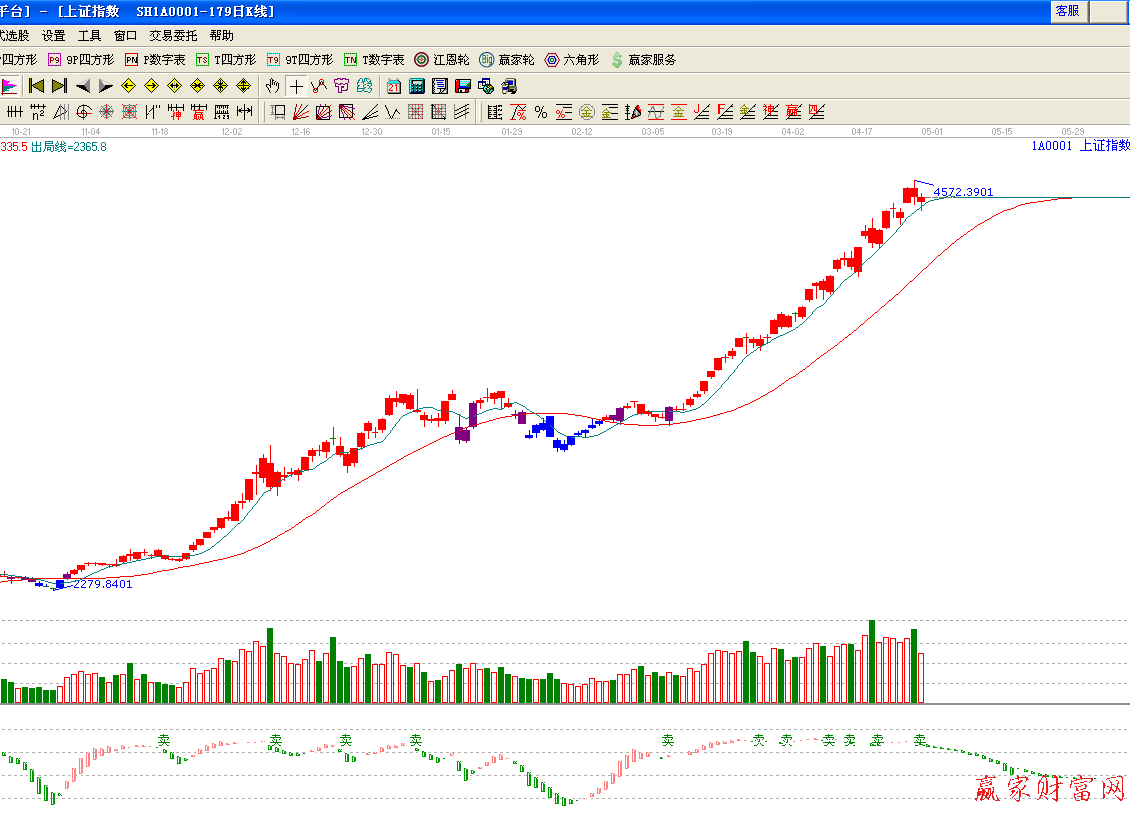Image resolution: width=1130 pixels, height=813 pixels.
Task: Open the 六角形 hexagon tool
Action: coord(572,60)
